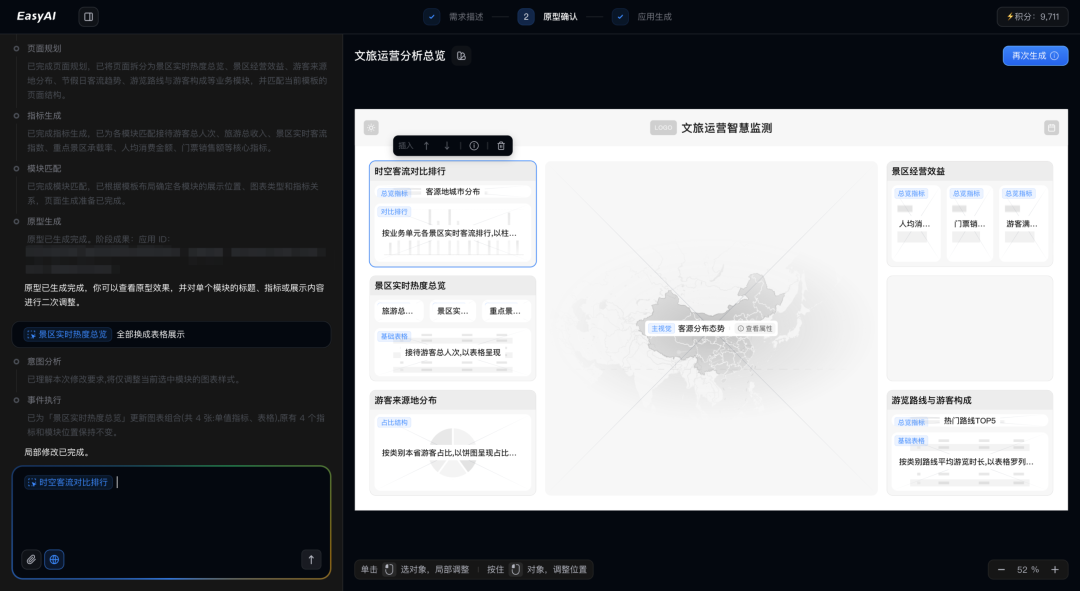The width and height of the screenshot is (1080, 591).
Task: Click the 事件执行 step heading
Action: [44, 400]
